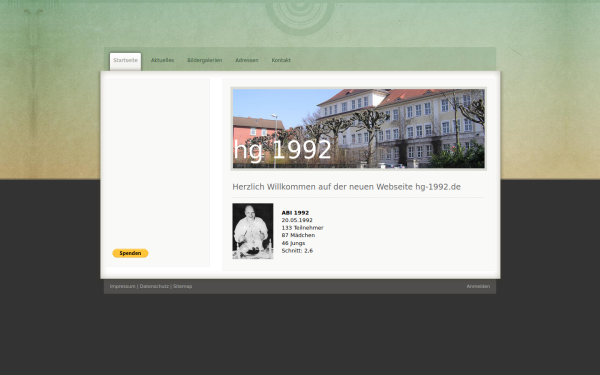Open the Bildergalerien page

point(205,60)
